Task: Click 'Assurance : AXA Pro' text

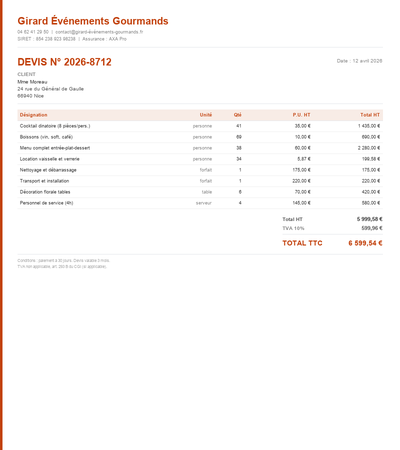Action: coord(104,39)
